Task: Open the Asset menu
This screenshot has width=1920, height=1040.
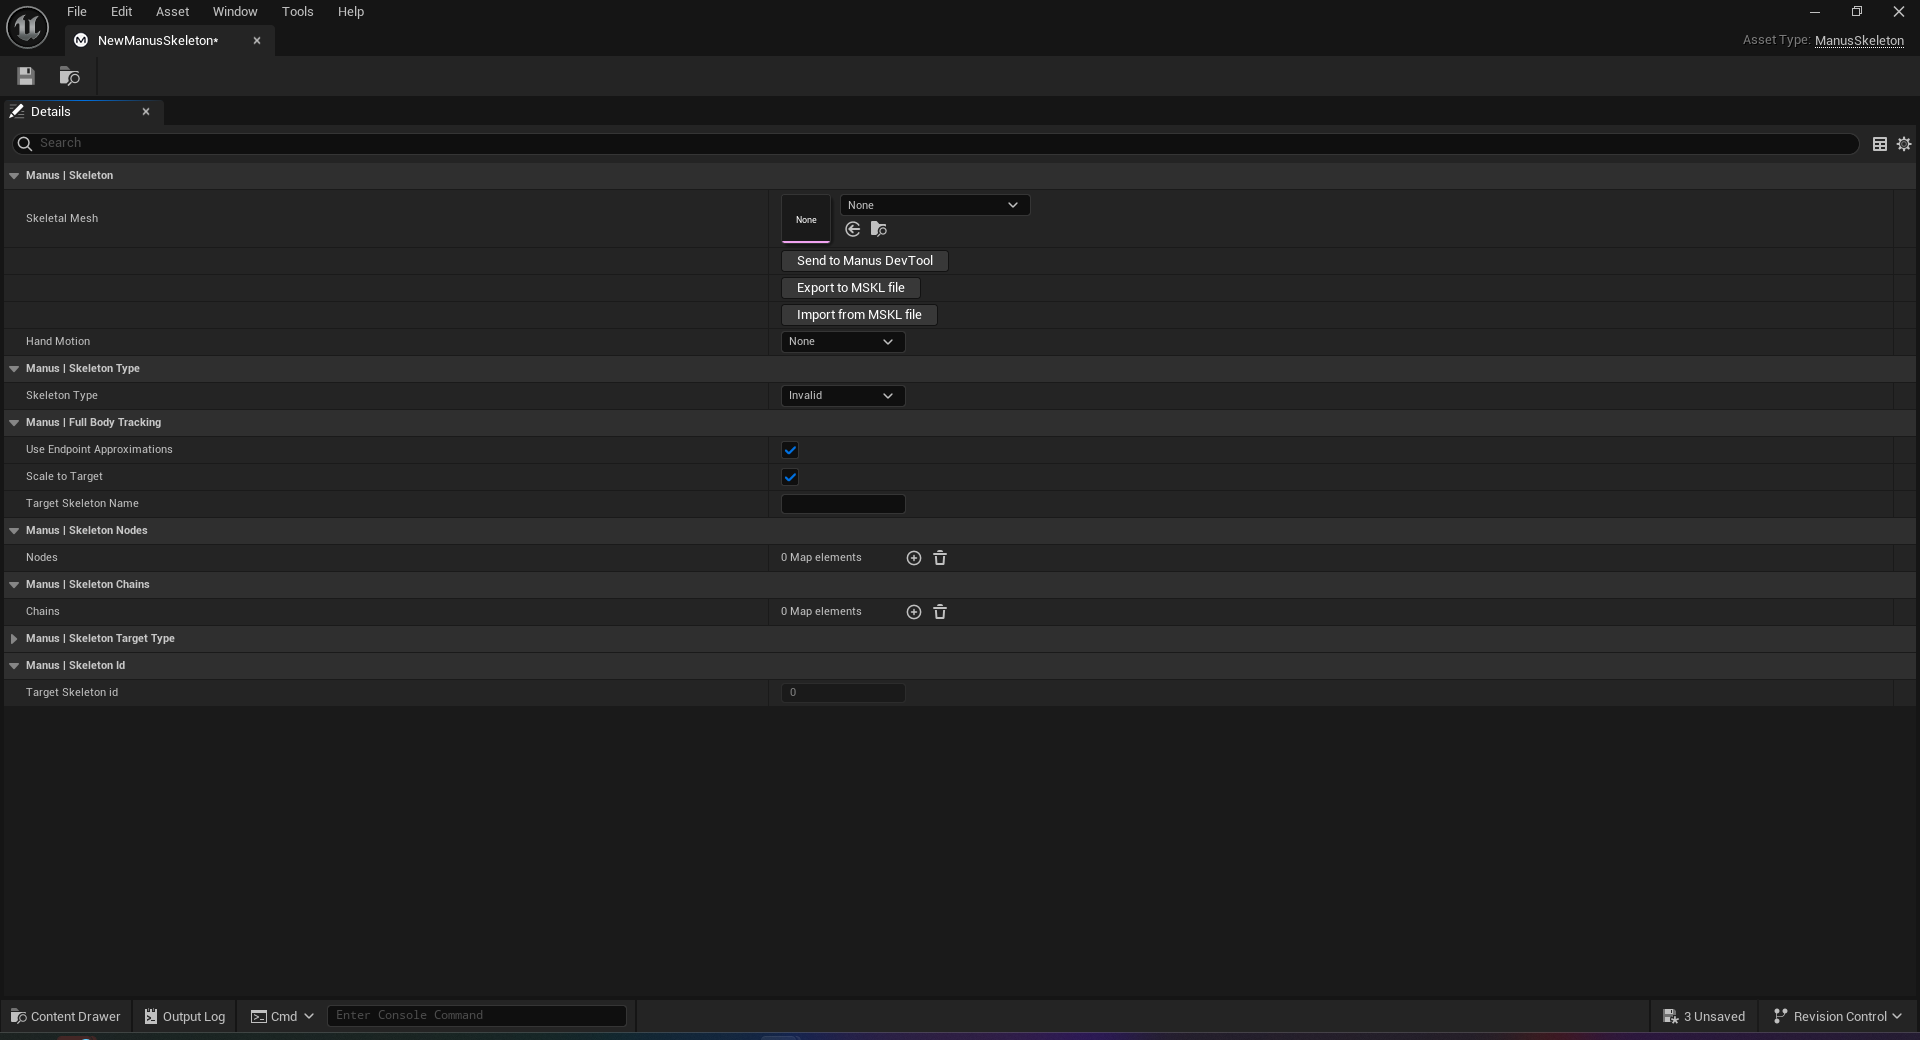Action: 172,12
